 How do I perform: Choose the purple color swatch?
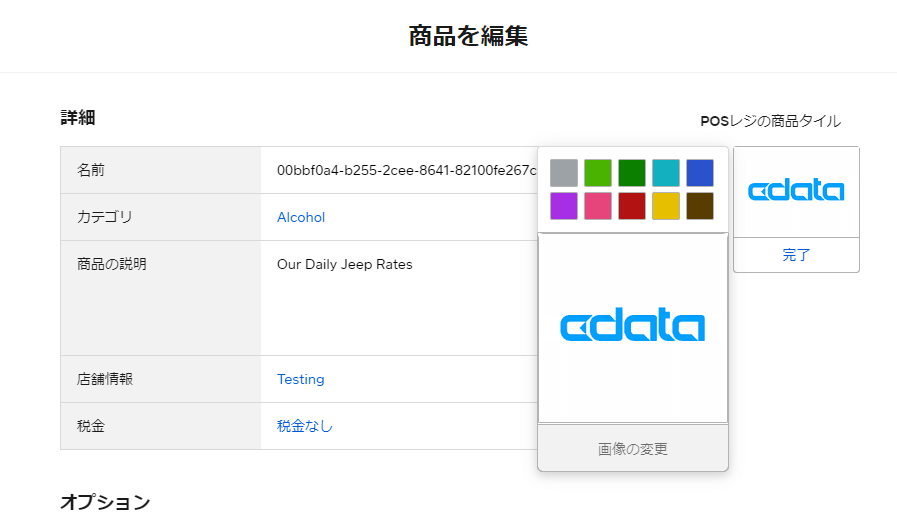564,206
